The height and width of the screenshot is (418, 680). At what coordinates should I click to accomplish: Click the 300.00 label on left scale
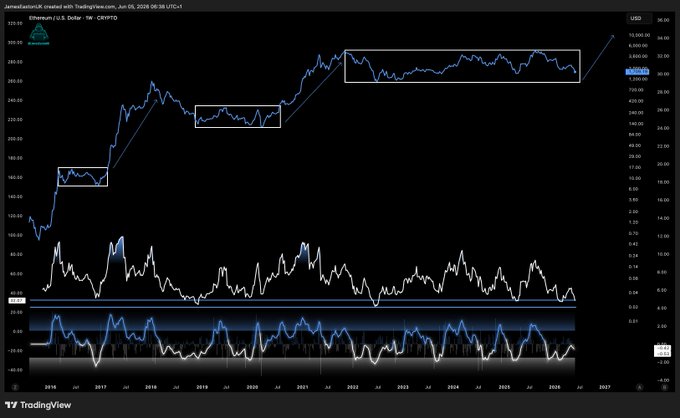tap(15, 42)
